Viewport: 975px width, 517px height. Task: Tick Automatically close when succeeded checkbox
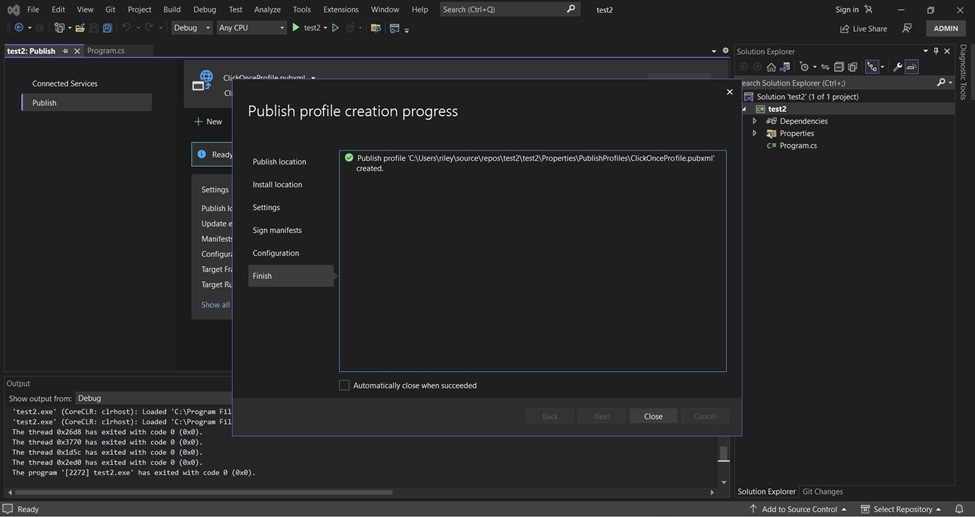(x=344, y=385)
